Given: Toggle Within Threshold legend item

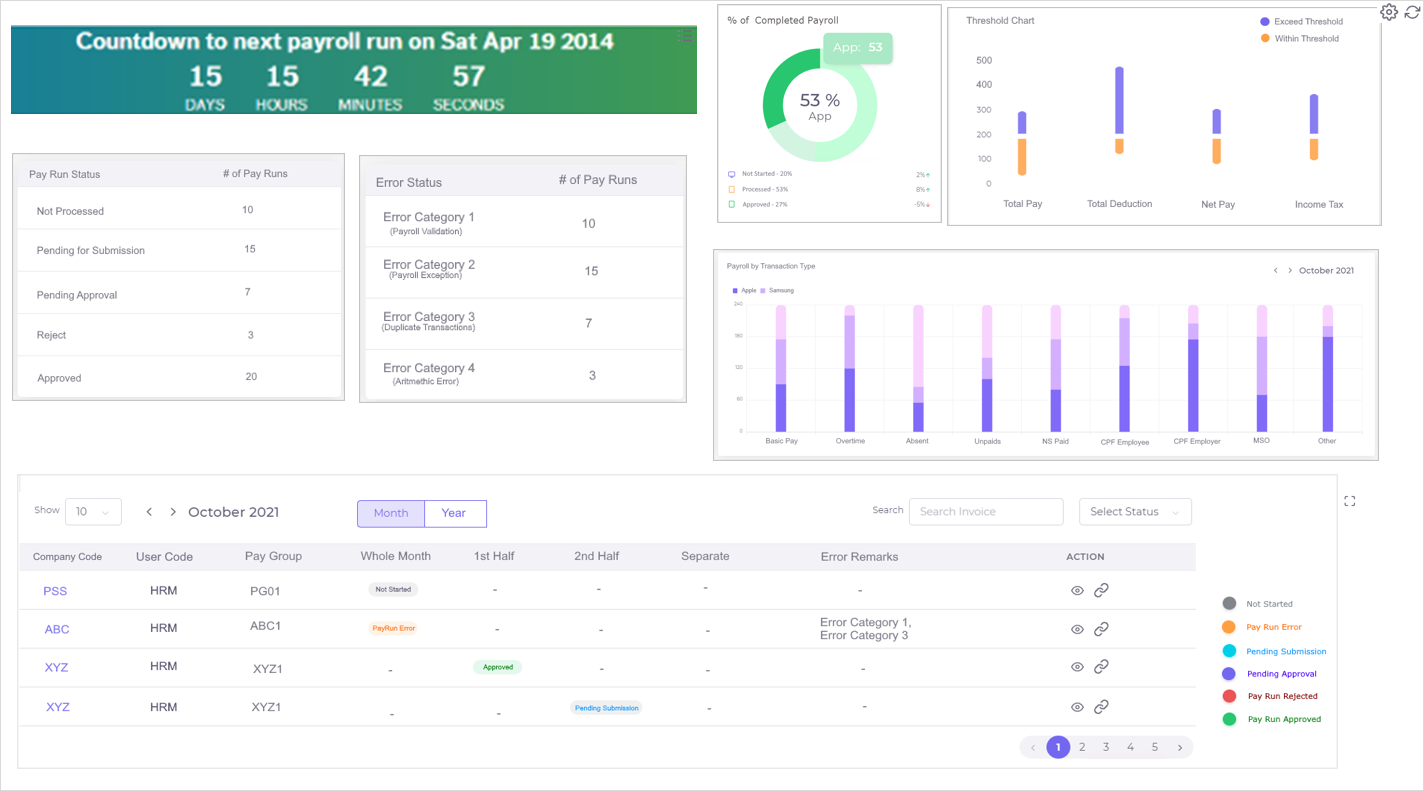Looking at the screenshot, I should click(1299, 38).
